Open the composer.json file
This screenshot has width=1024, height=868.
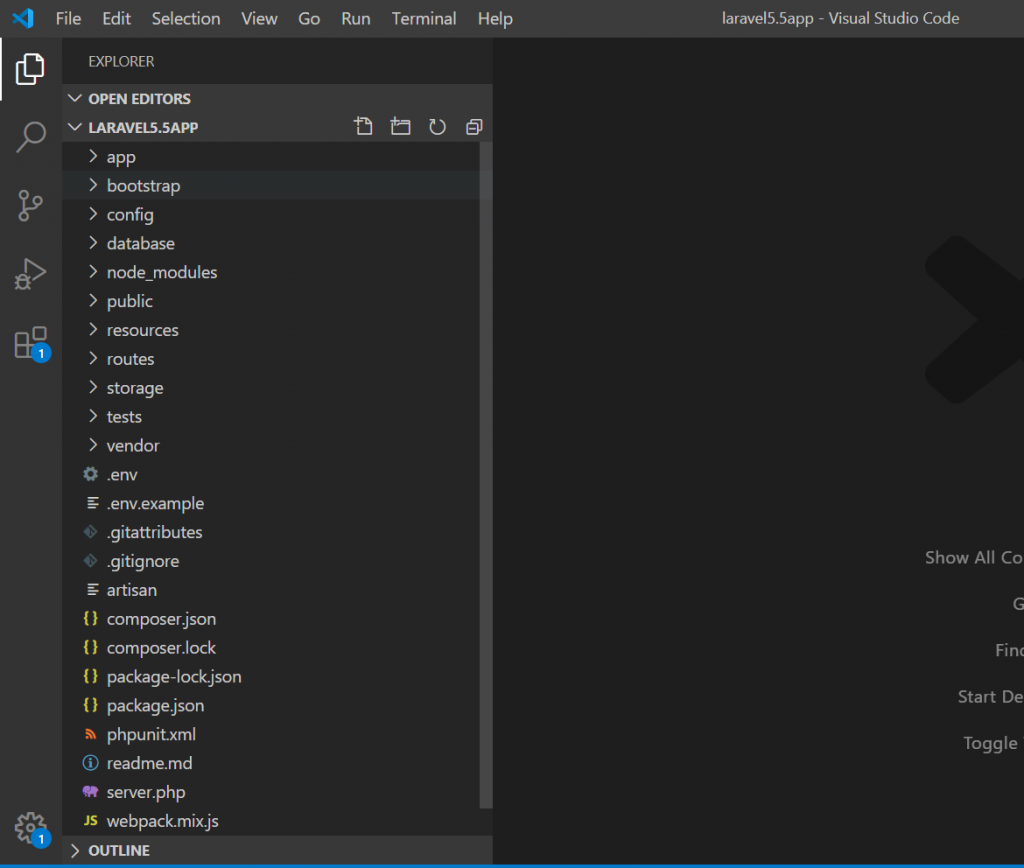tap(161, 619)
